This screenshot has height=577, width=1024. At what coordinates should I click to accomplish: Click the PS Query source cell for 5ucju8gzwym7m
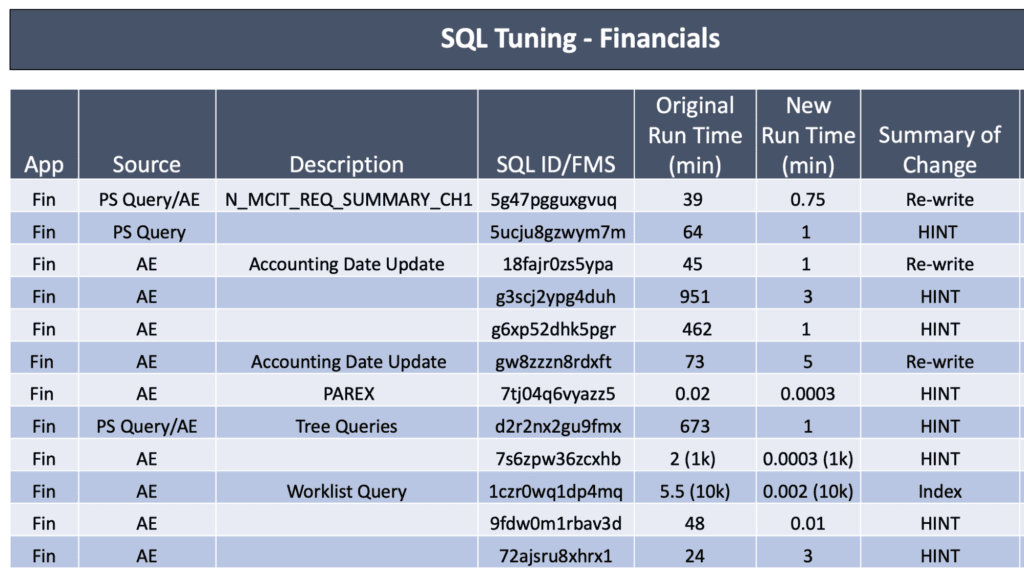pyautogui.click(x=147, y=231)
